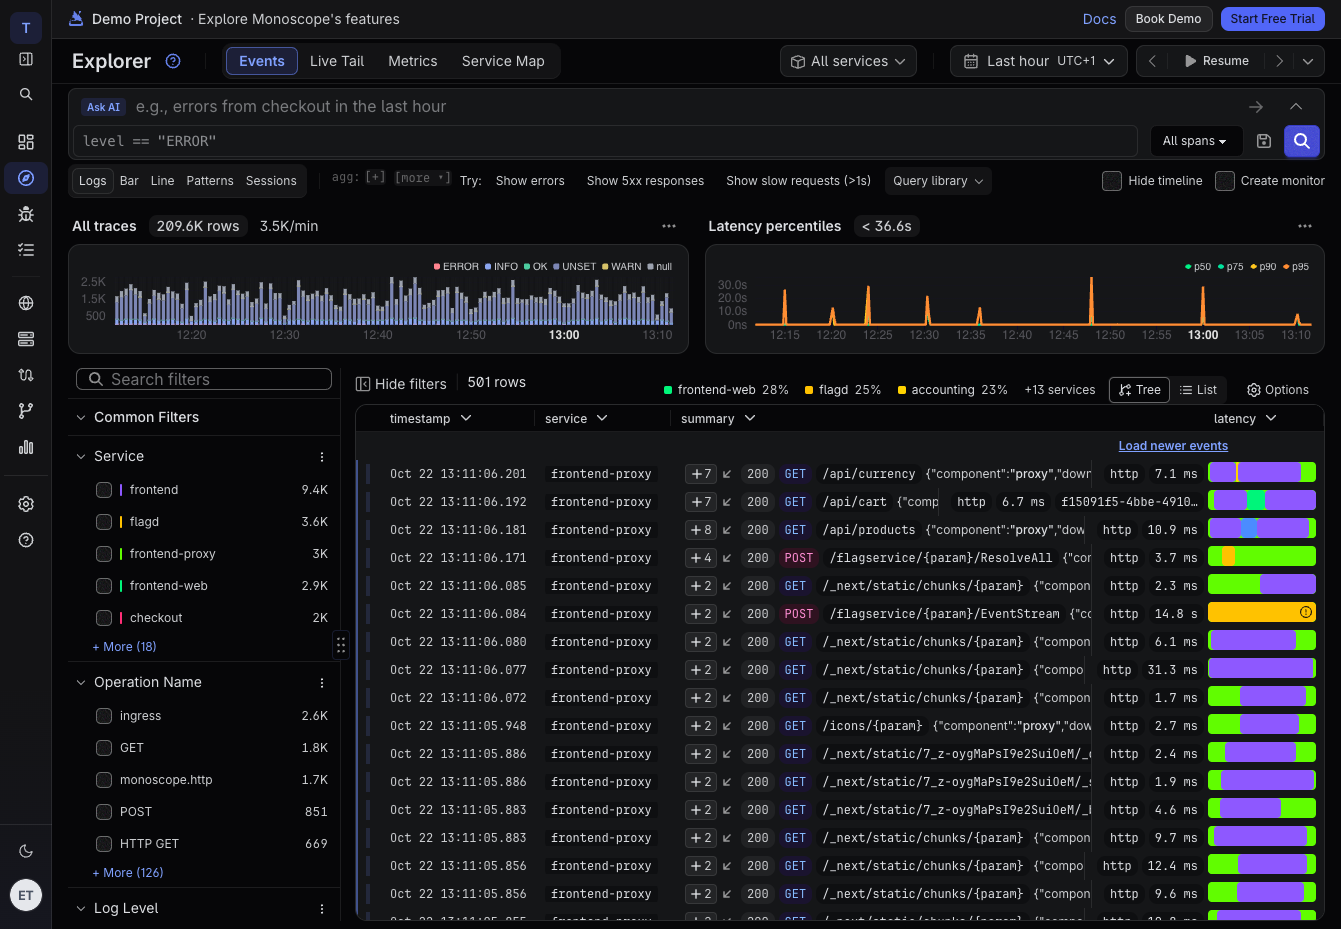The width and height of the screenshot is (1341, 929).
Task: Check the frontend service filter
Action: pos(104,490)
